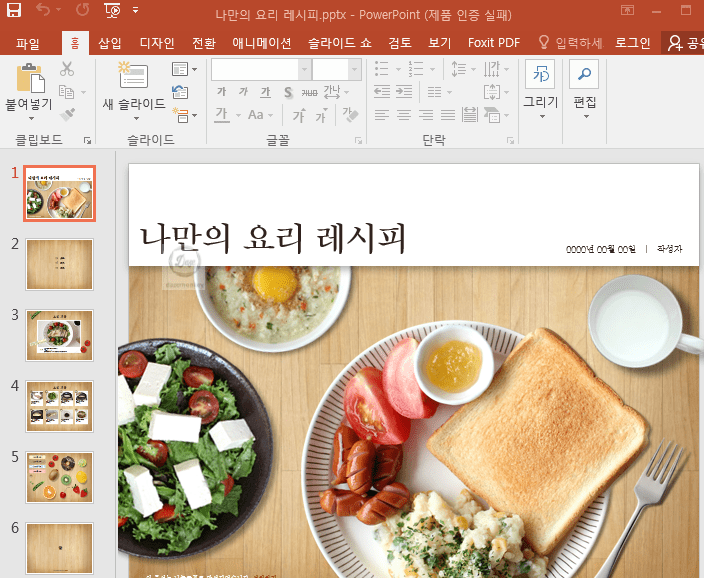Image resolution: width=704 pixels, height=578 pixels.
Task: Click the Format Painter brush icon
Action: 67,115
